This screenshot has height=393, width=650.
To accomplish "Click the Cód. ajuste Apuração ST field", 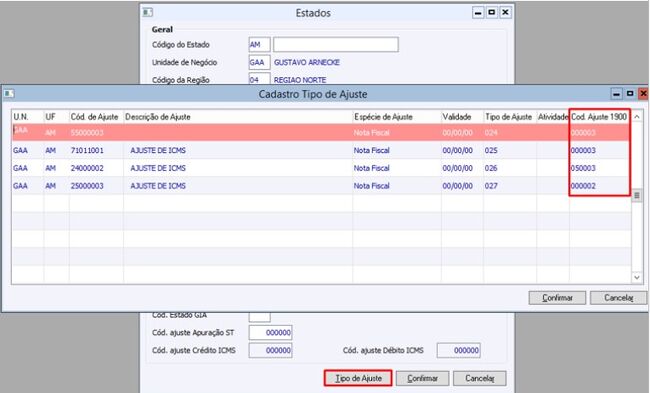I will [x=270, y=332].
